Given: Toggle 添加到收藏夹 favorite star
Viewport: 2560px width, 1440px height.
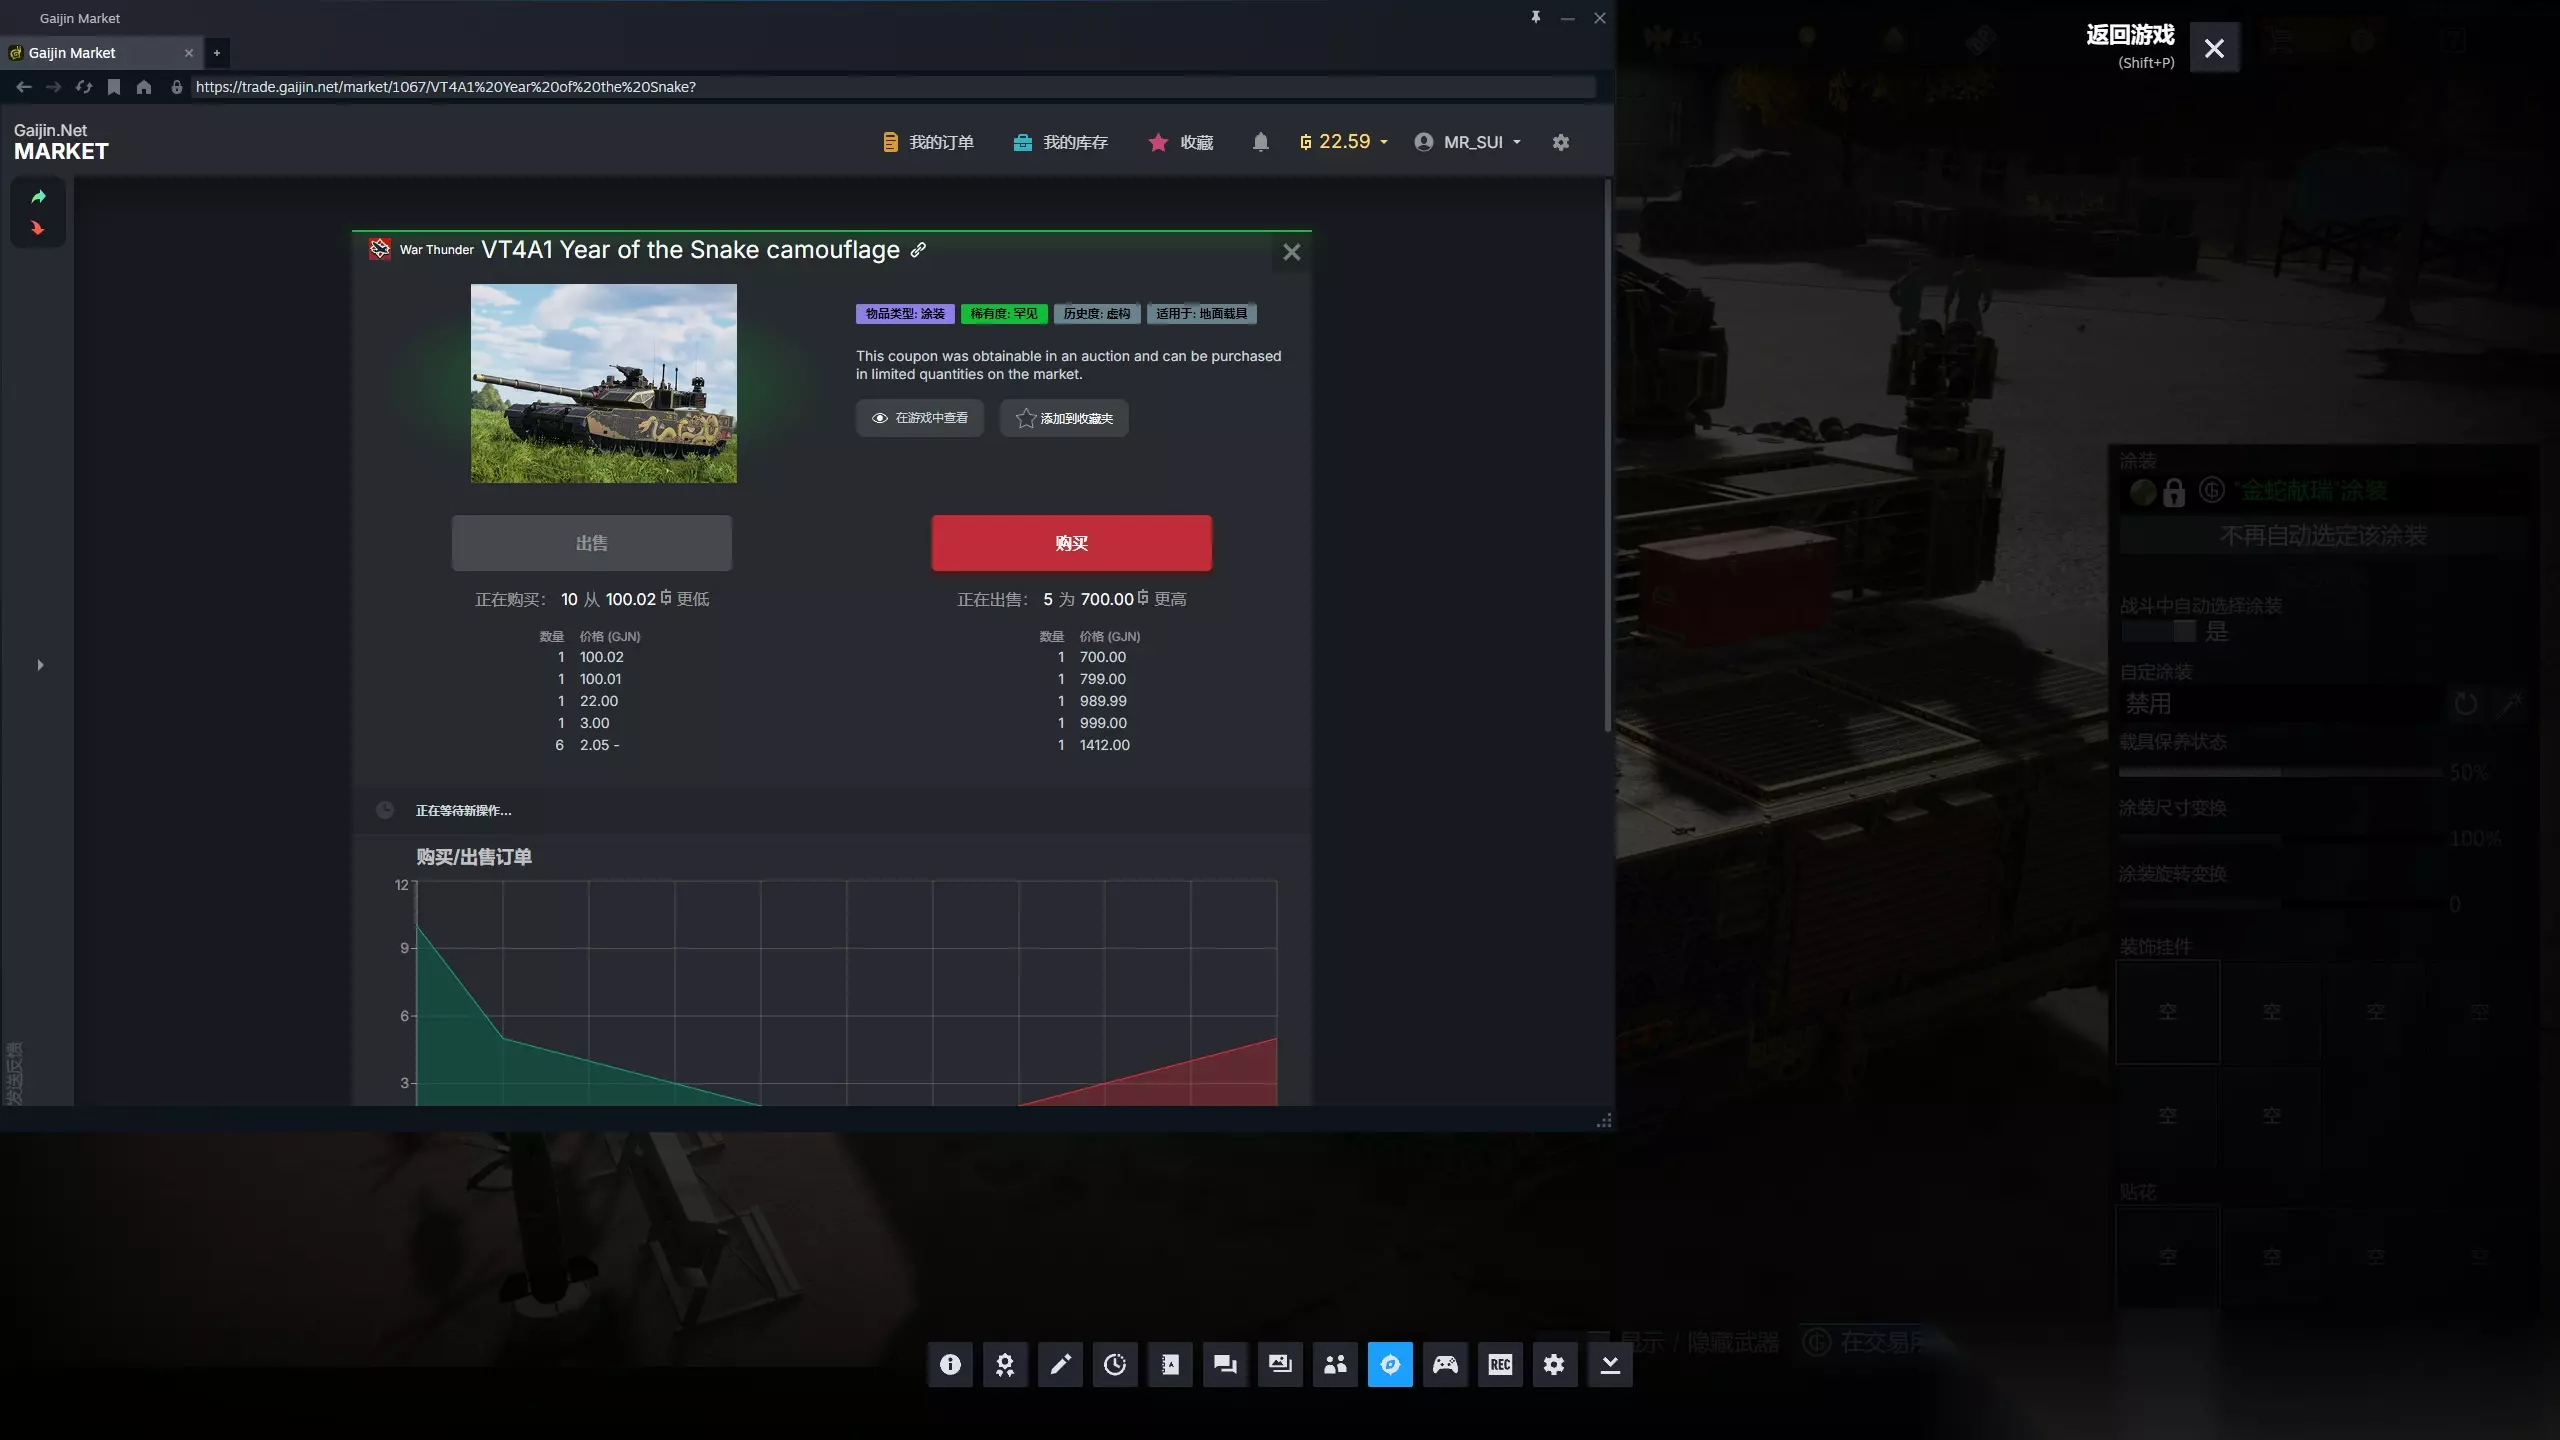Looking at the screenshot, I should pyautogui.click(x=1064, y=418).
